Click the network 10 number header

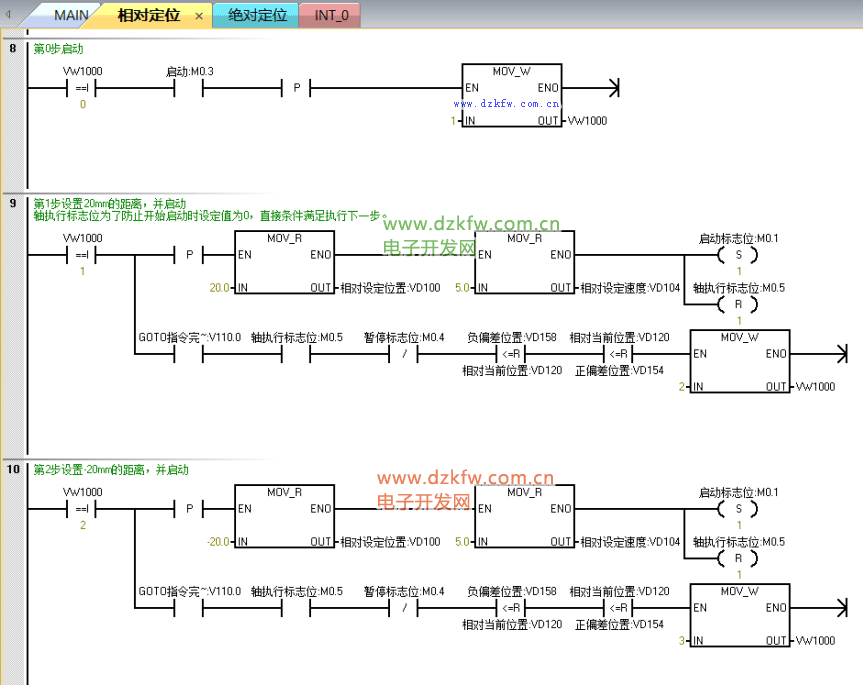point(13,469)
